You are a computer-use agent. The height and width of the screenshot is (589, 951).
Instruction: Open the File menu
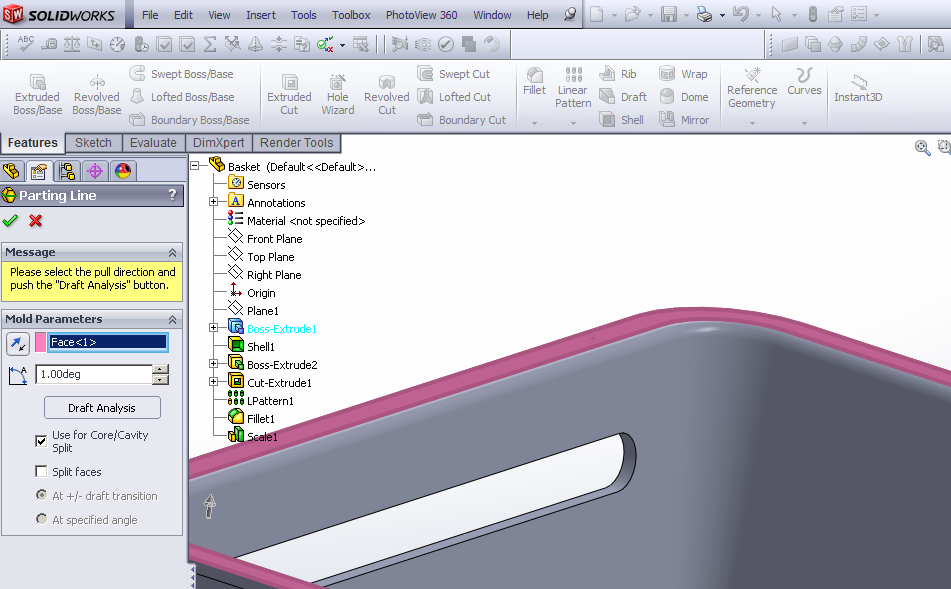(x=150, y=15)
